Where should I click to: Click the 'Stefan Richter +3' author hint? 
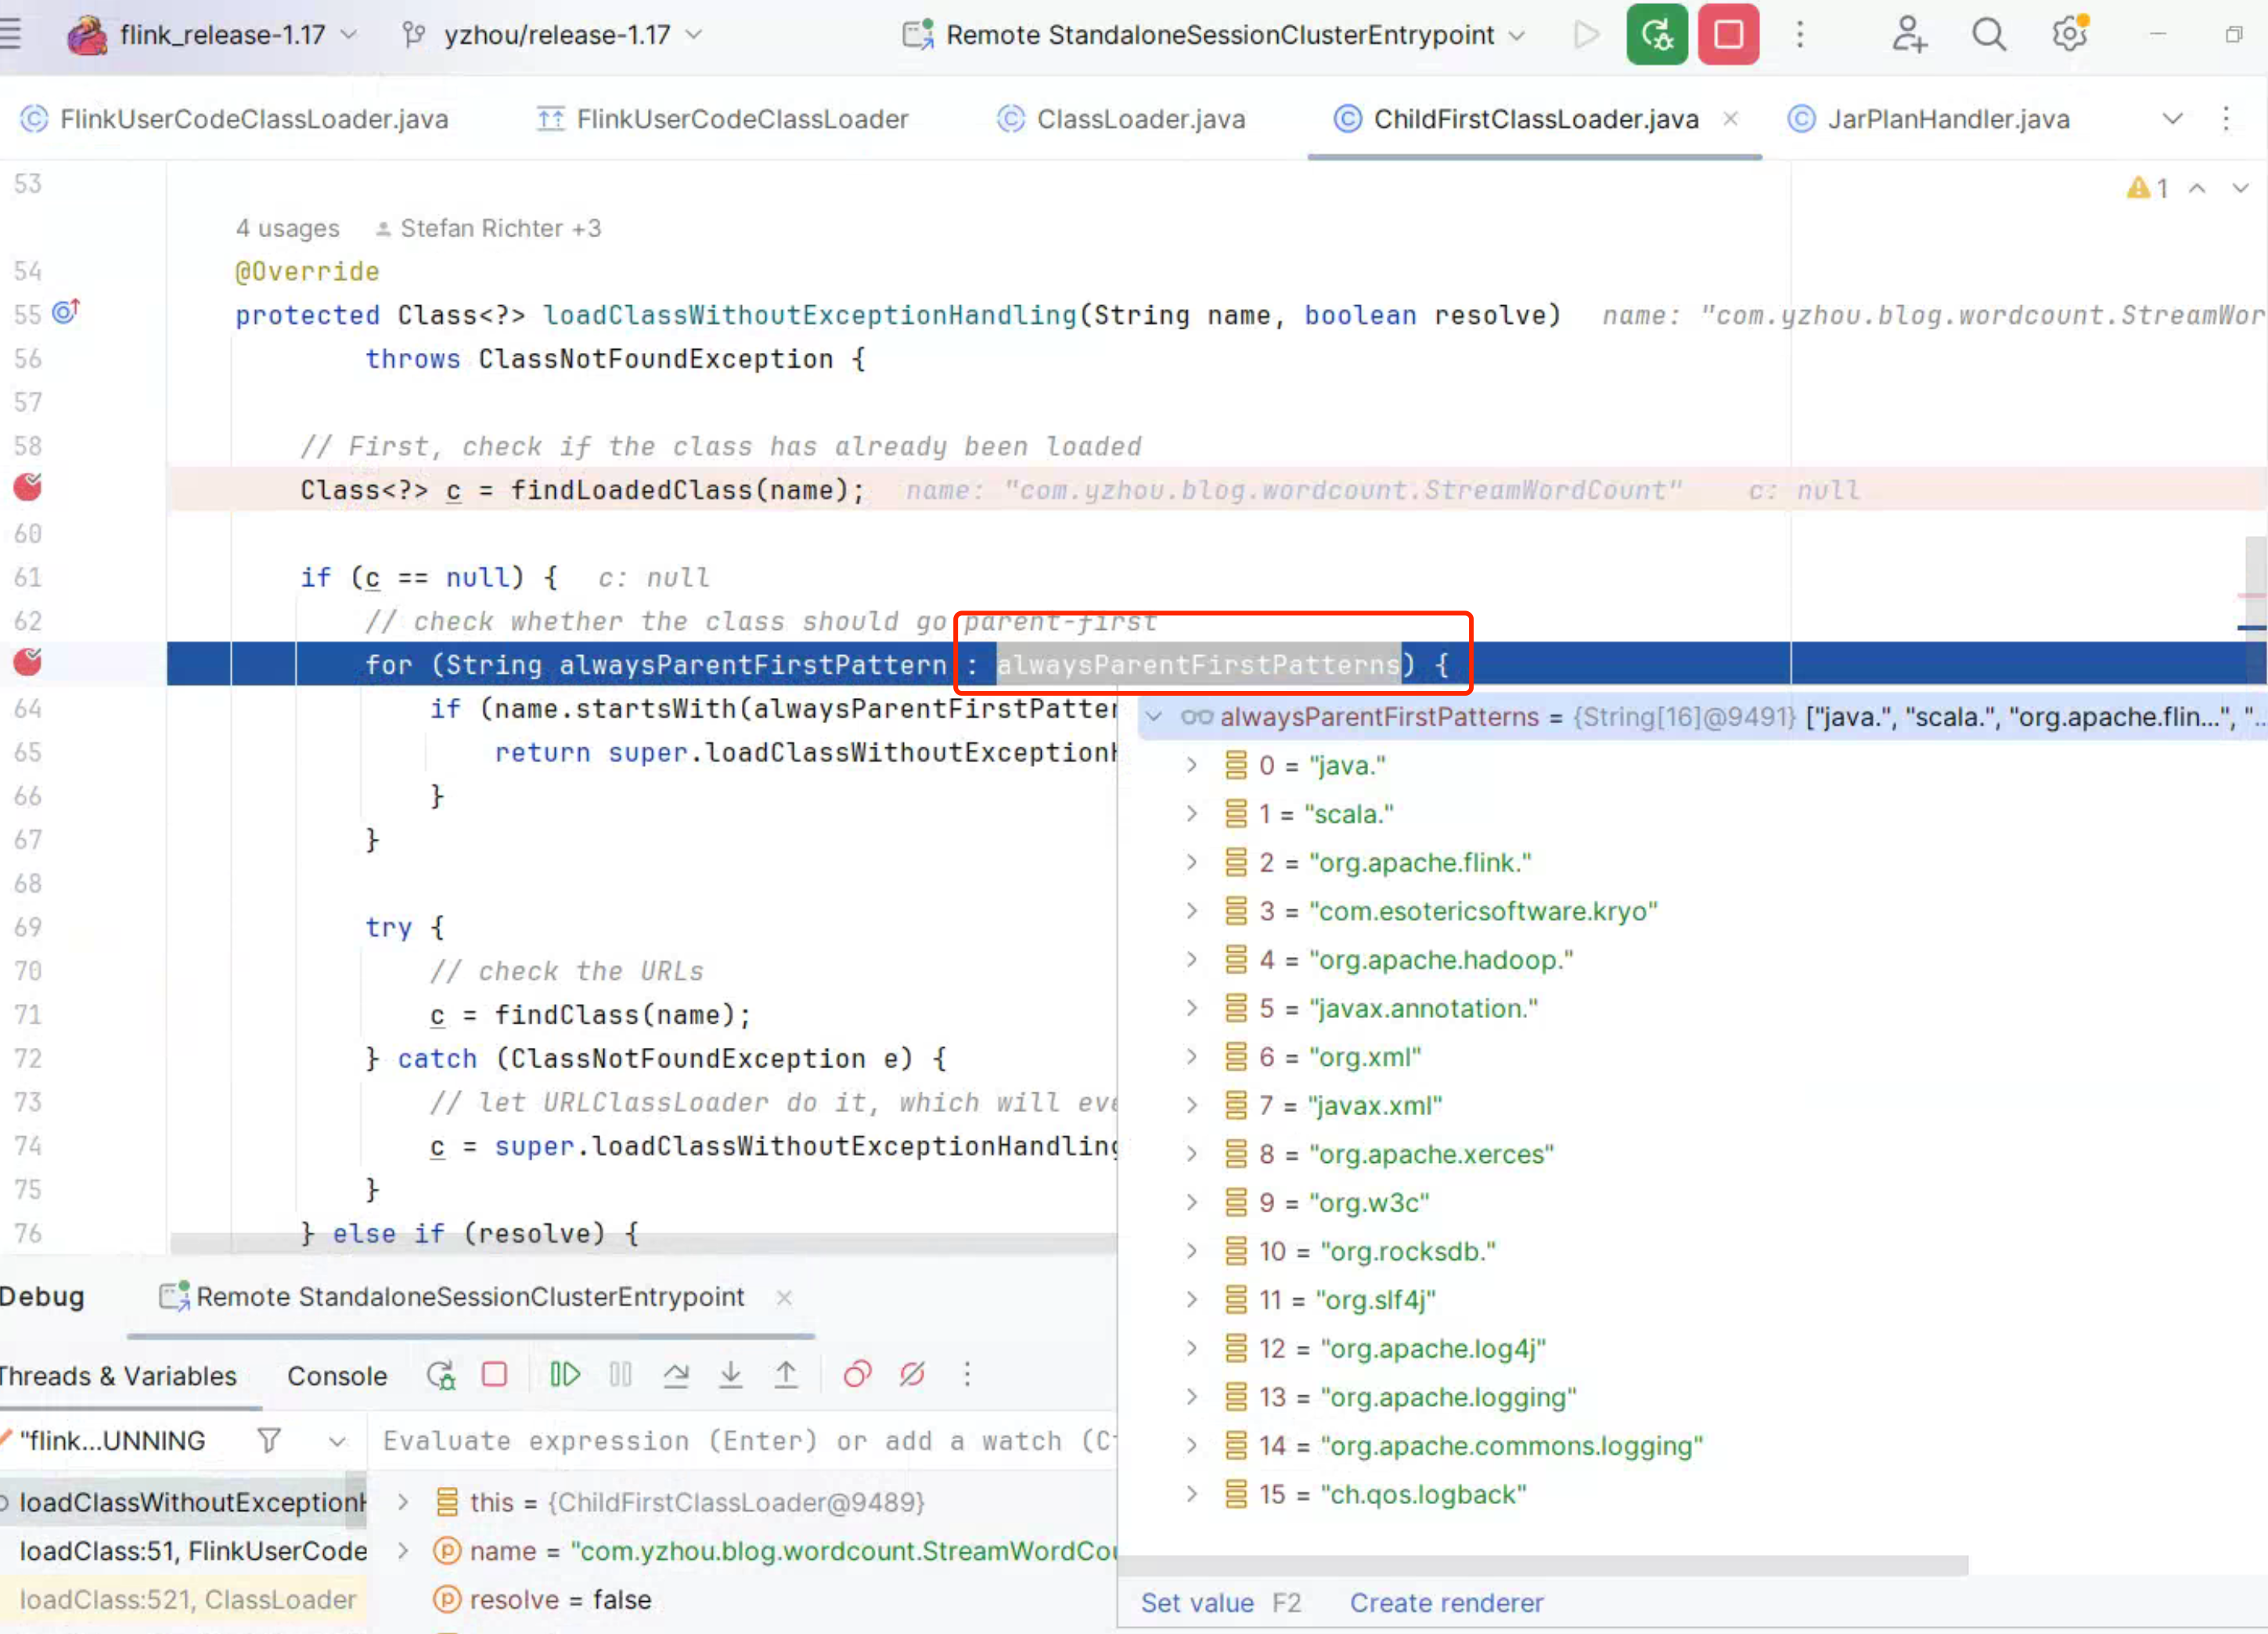click(x=488, y=229)
